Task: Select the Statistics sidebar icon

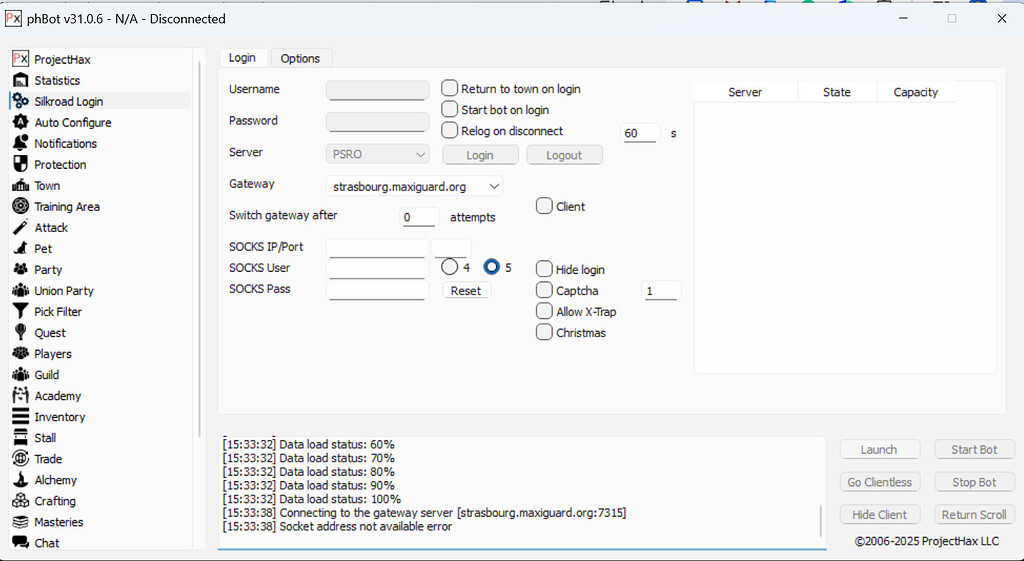Action: tap(21, 80)
